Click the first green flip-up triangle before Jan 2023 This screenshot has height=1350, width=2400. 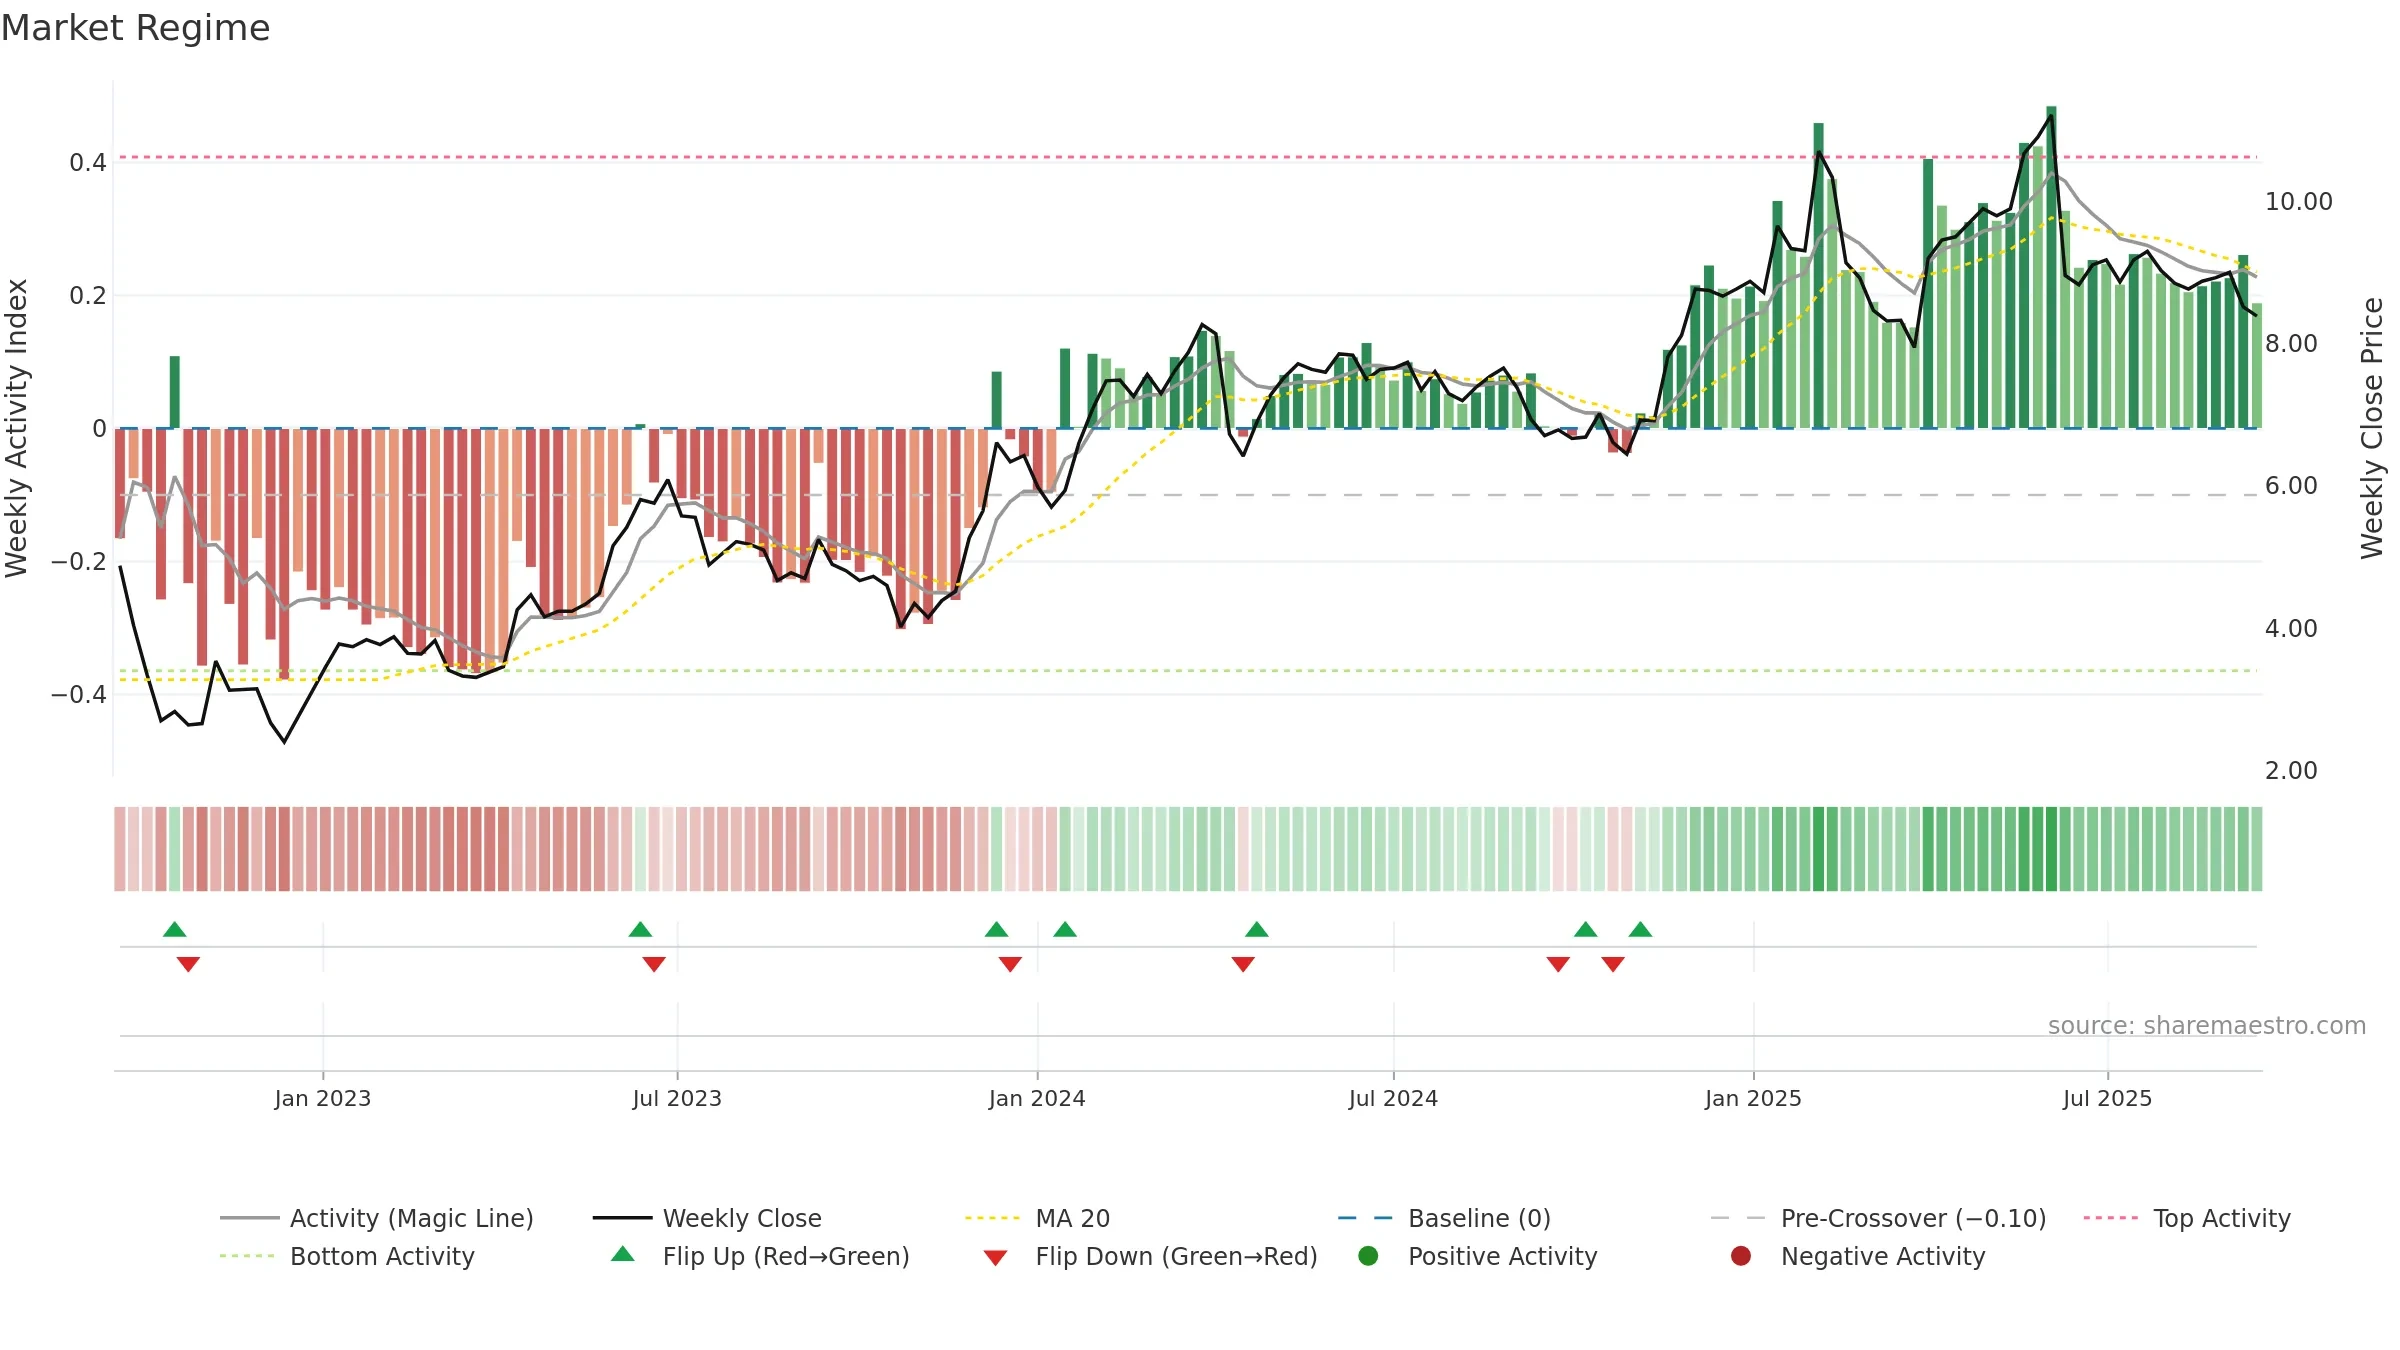[x=175, y=930]
